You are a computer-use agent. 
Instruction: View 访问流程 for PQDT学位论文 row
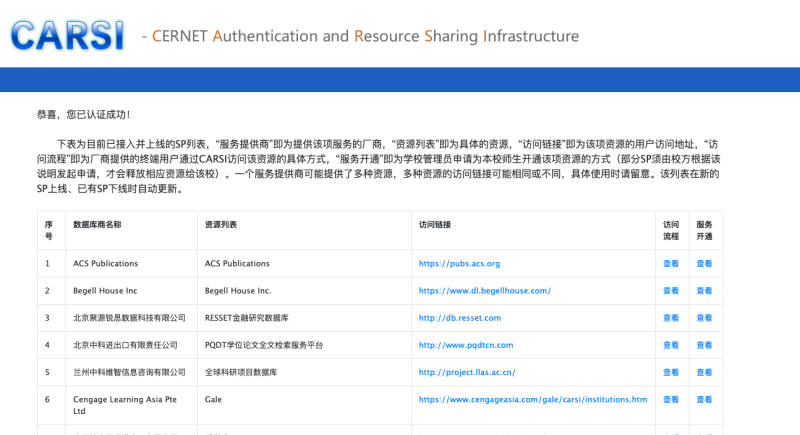coord(671,345)
